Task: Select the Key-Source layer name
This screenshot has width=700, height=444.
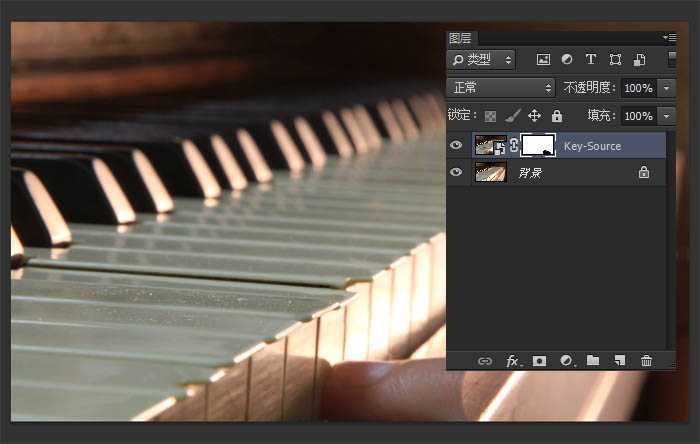Action: [x=592, y=146]
